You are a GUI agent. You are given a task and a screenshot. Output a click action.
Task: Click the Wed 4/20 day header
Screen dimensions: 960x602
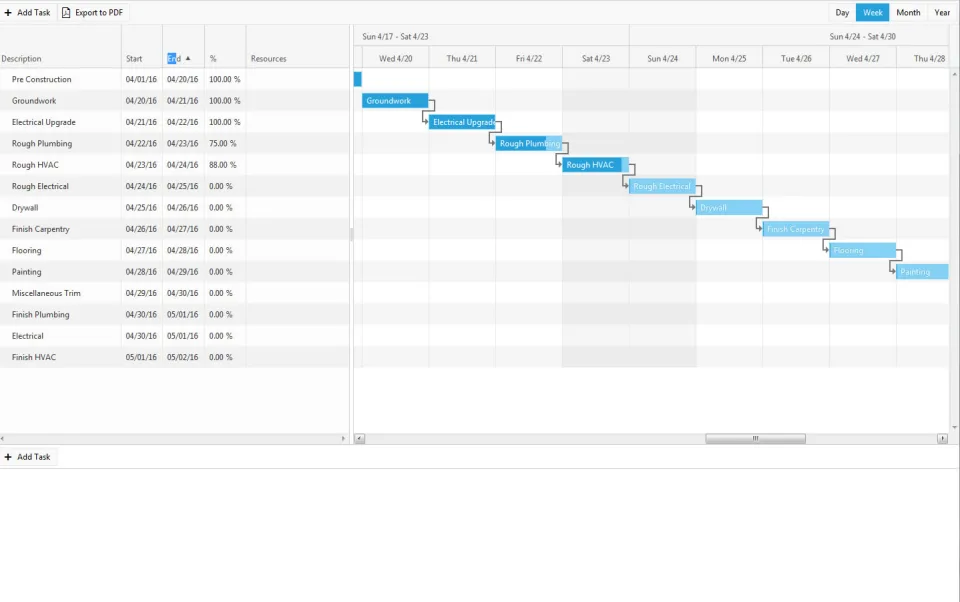click(396, 58)
